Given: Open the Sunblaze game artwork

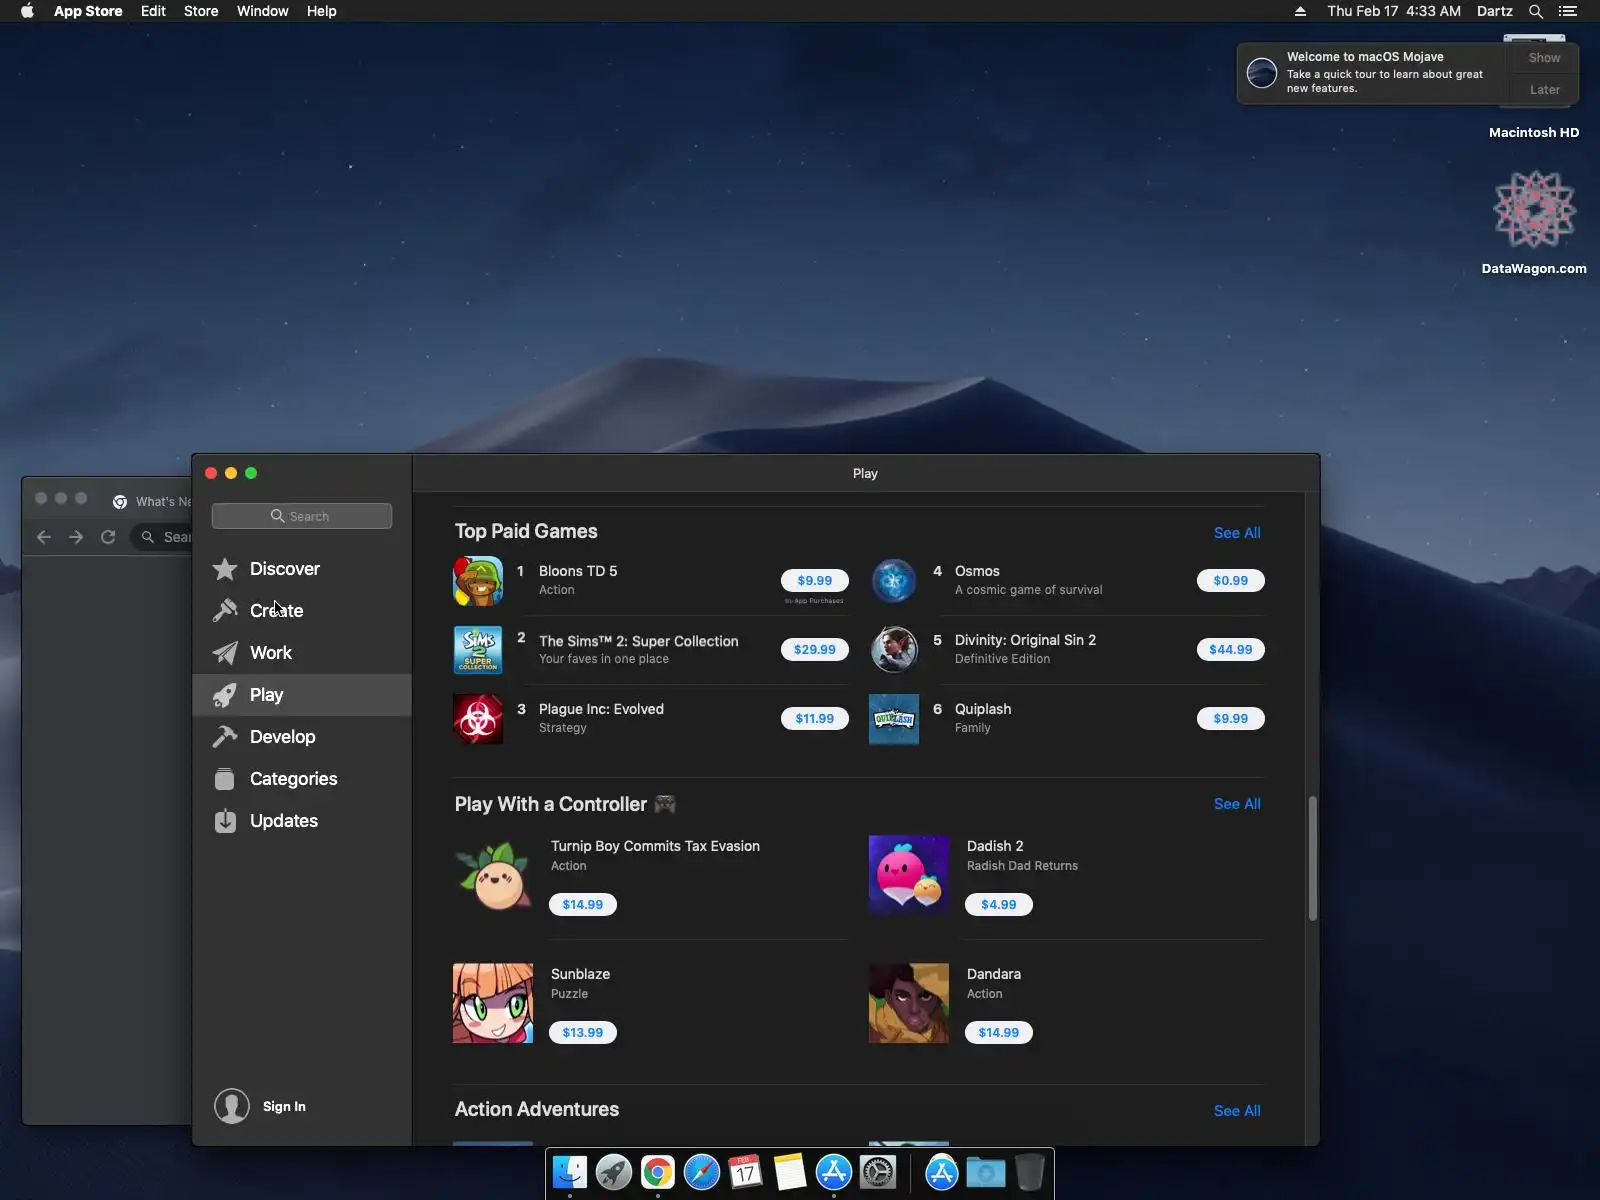Looking at the screenshot, I should (x=493, y=1004).
